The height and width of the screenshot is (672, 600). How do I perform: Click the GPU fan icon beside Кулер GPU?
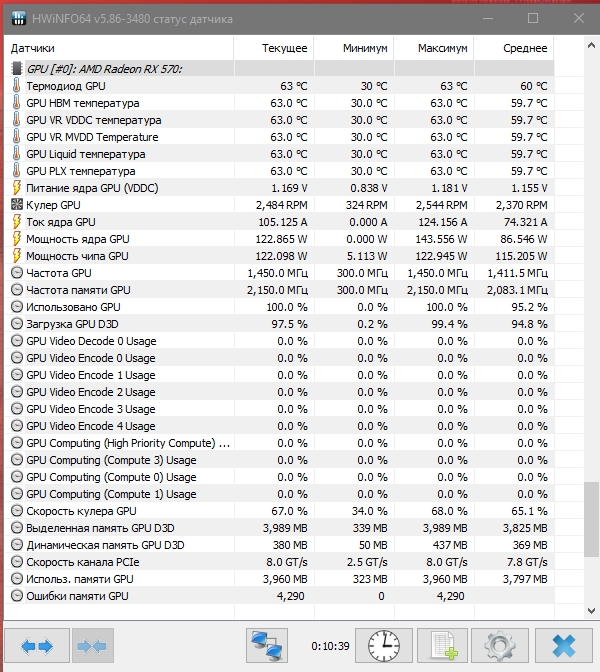pos(16,205)
